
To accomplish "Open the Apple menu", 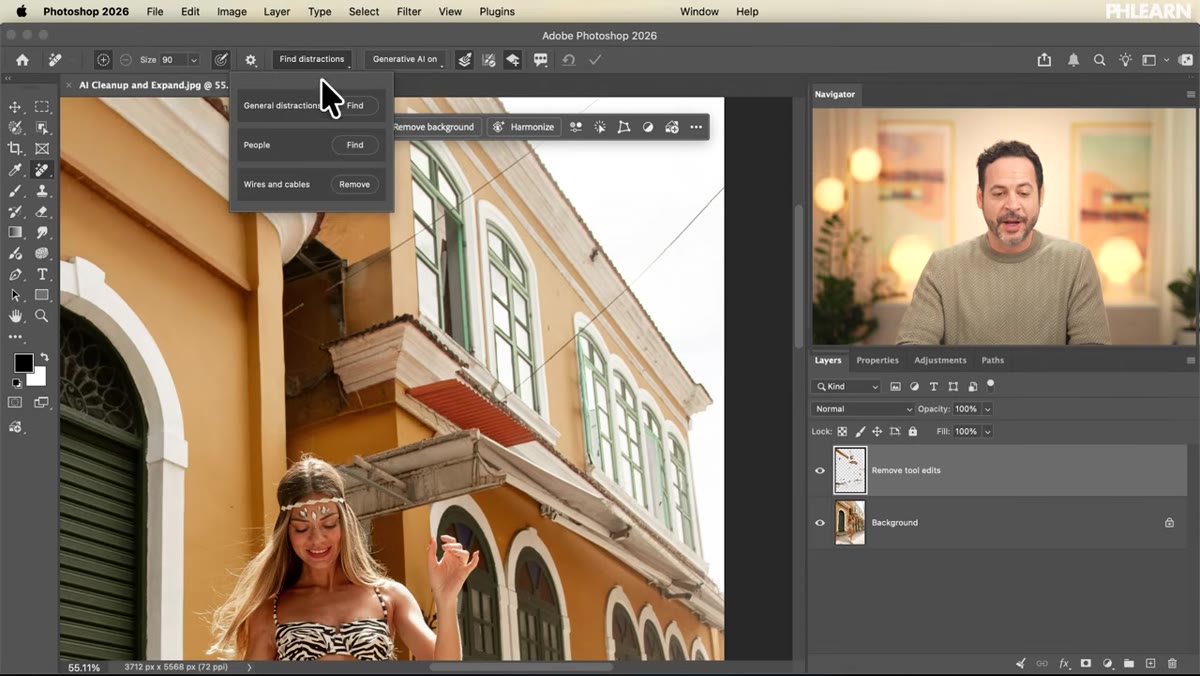I will 21,11.
